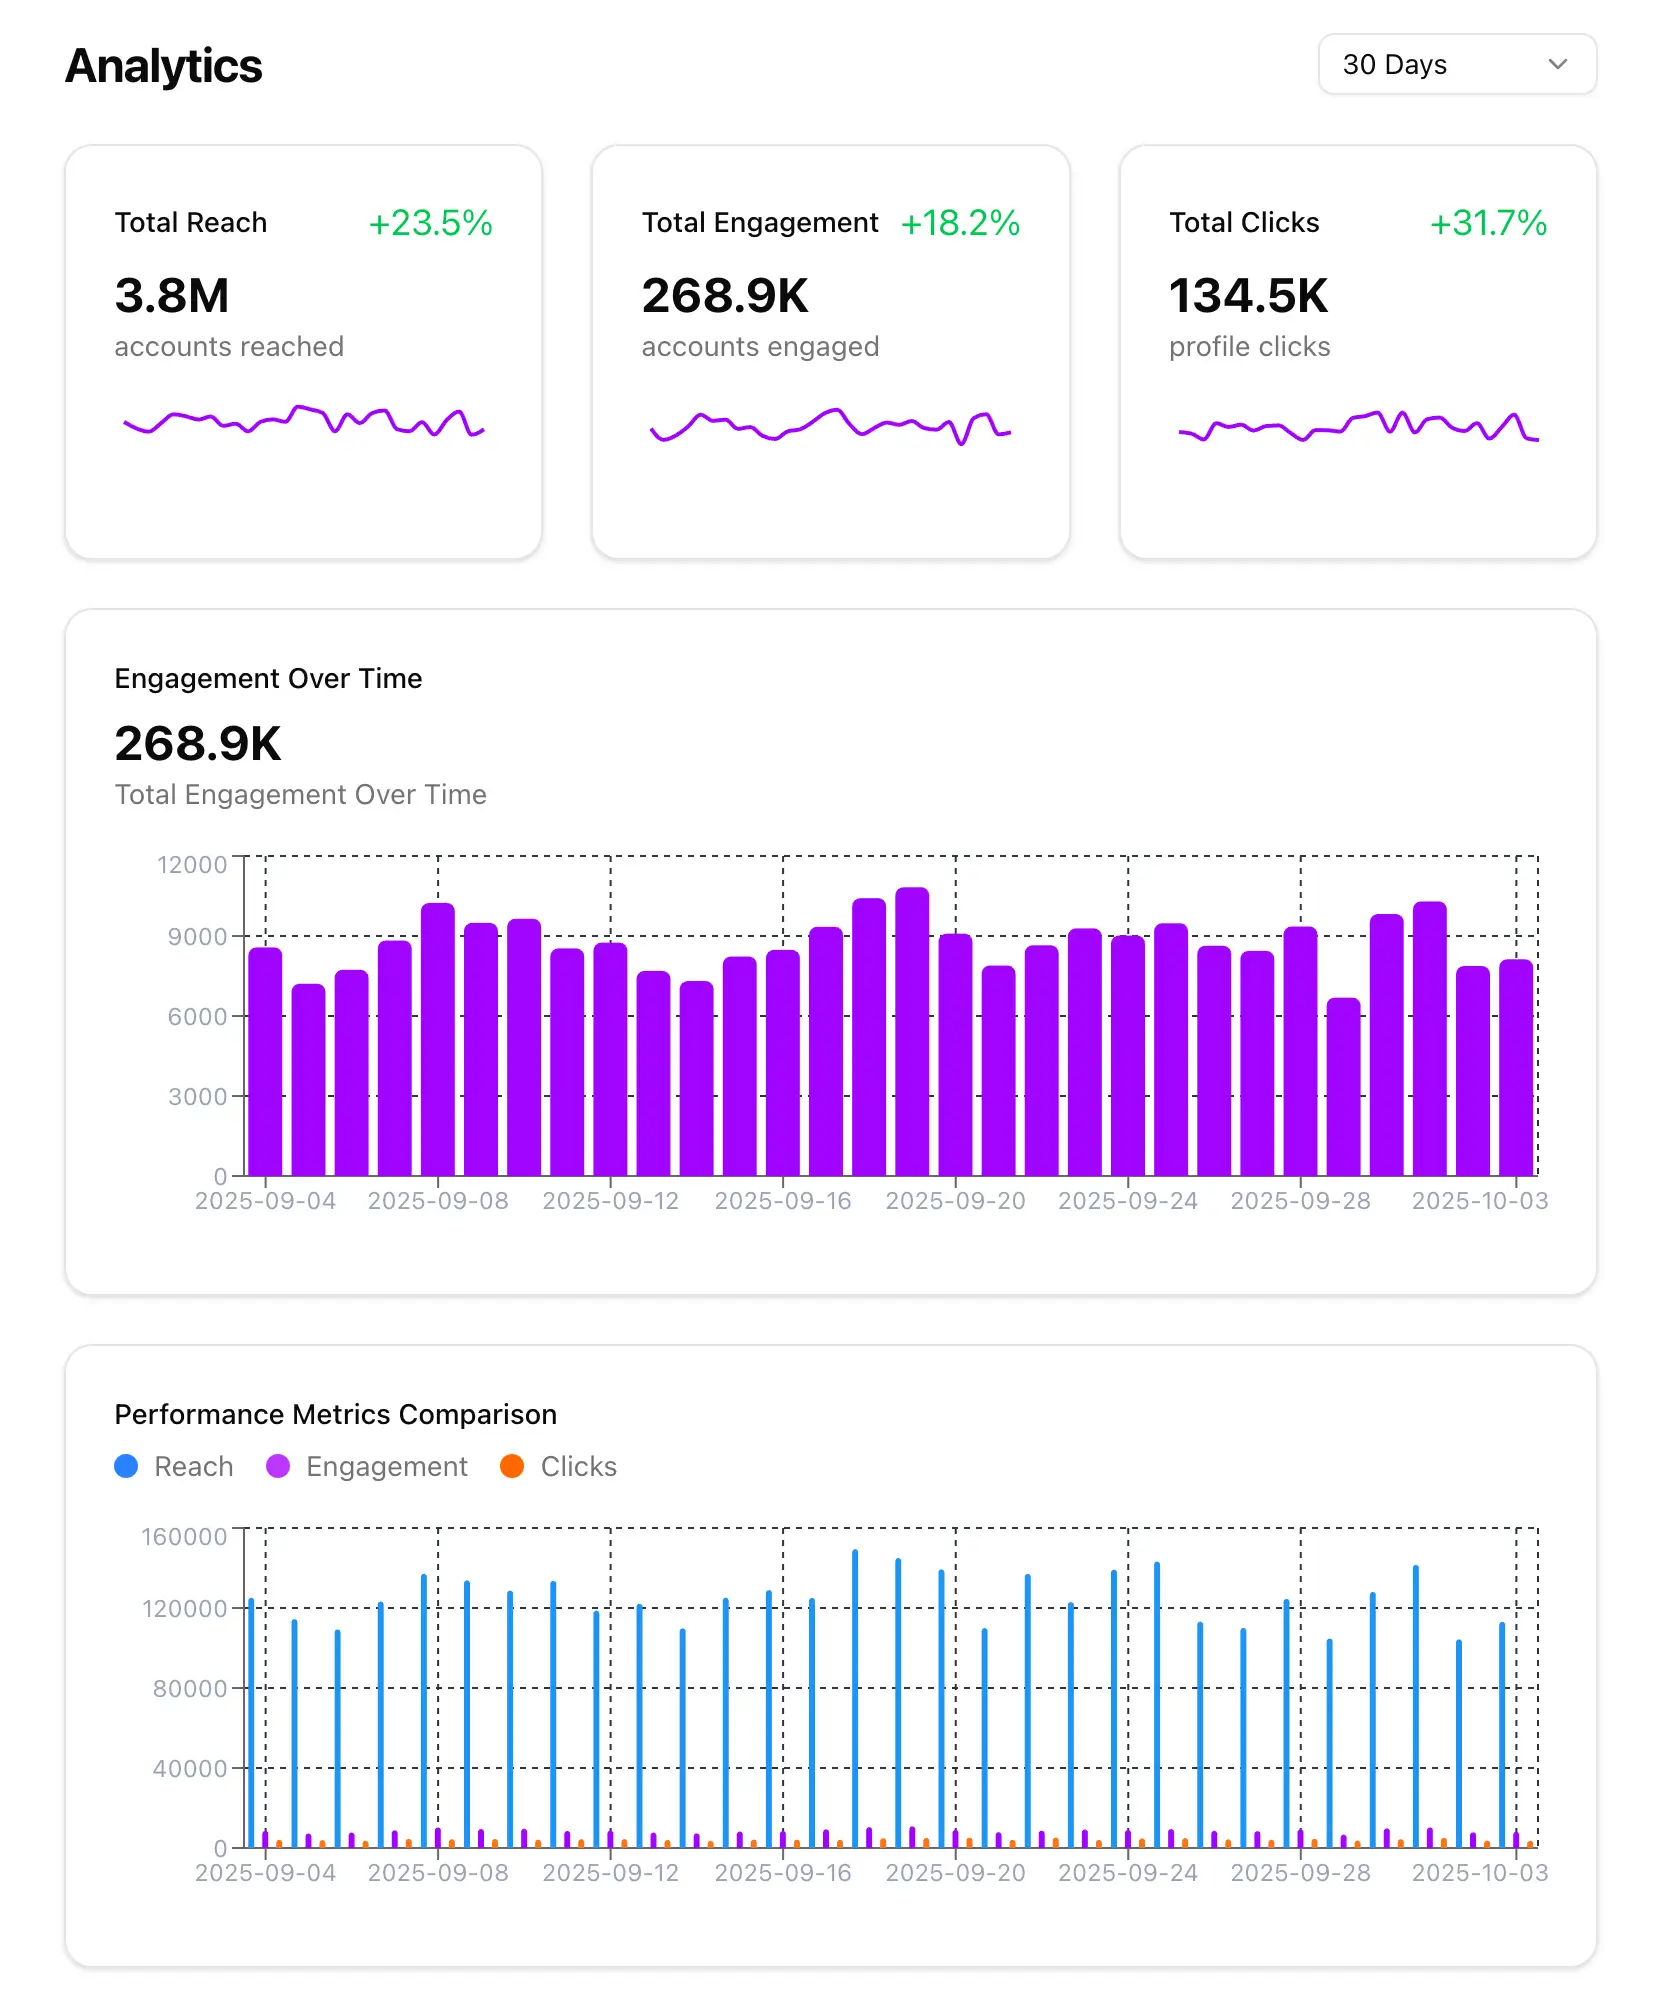Image resolution: width=1662 pixels, height=2016 pixels.
Task: Select the Total Reach sparkline graph
Action: coord(303,422)
